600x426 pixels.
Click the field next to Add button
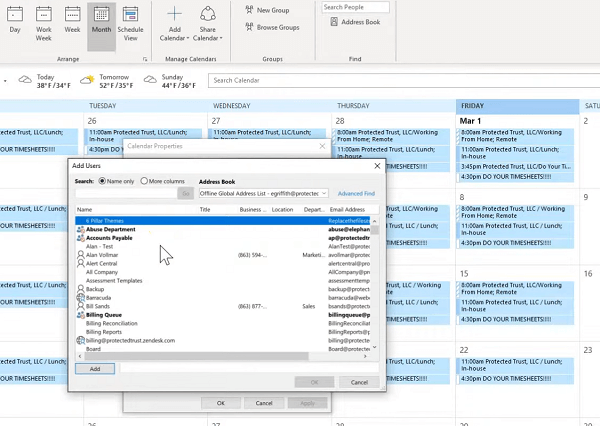pyautogui.click(x=249, y=368)
